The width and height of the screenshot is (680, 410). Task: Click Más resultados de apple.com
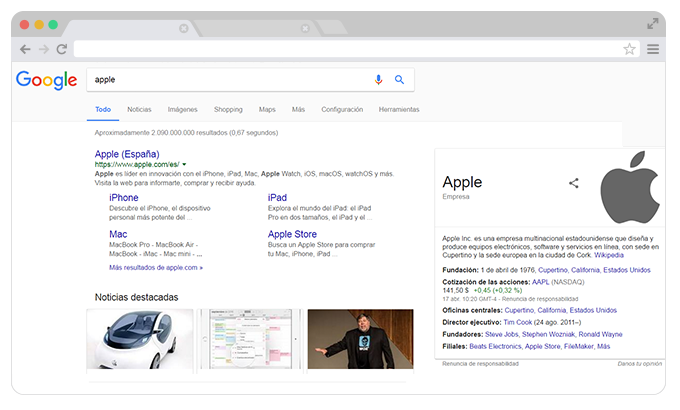(156, 268)
